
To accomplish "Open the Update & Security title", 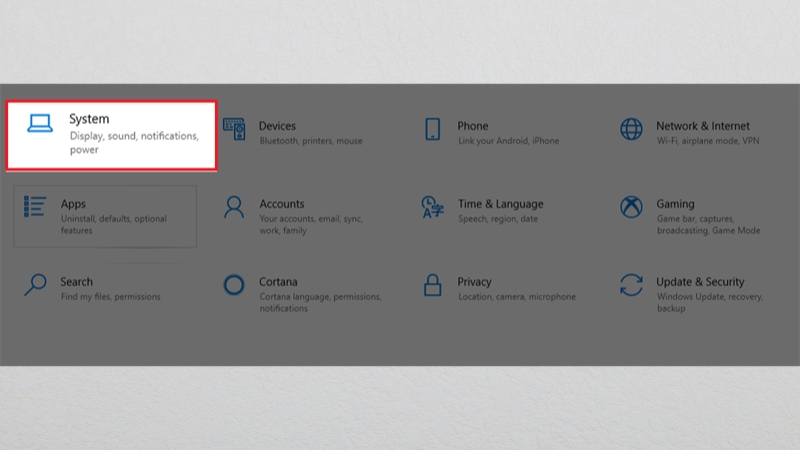I will (700, 282).
